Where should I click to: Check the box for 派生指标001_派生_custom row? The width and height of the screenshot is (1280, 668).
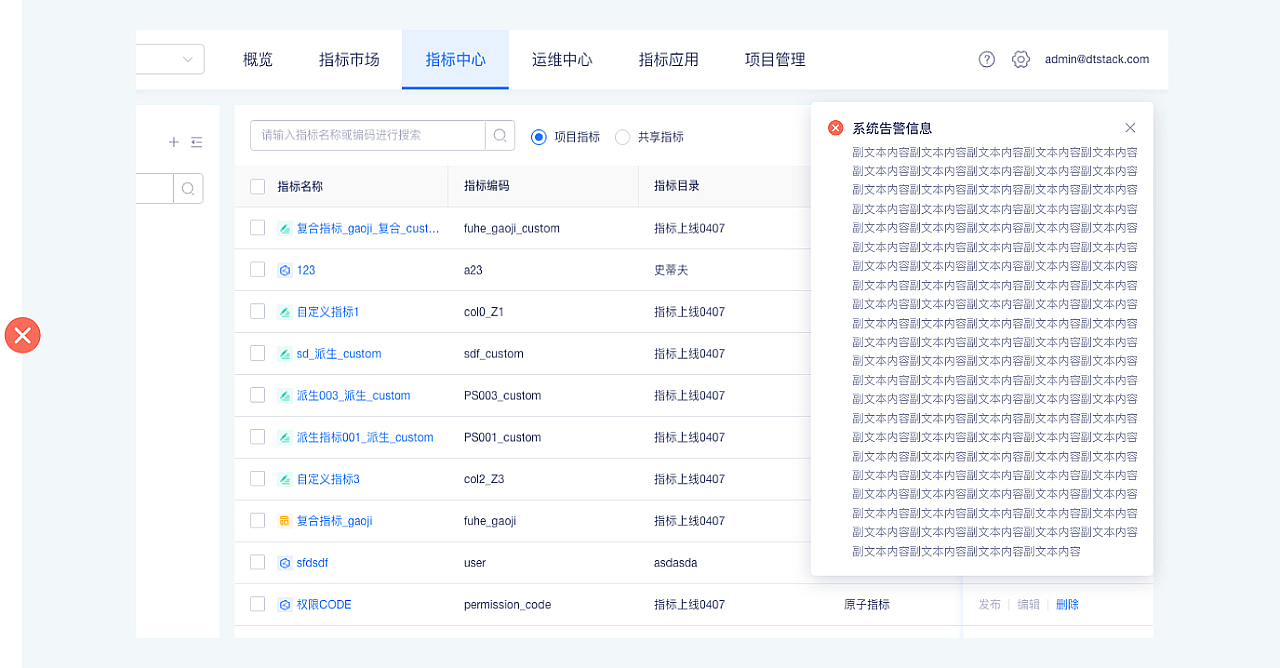pos(258,437)
